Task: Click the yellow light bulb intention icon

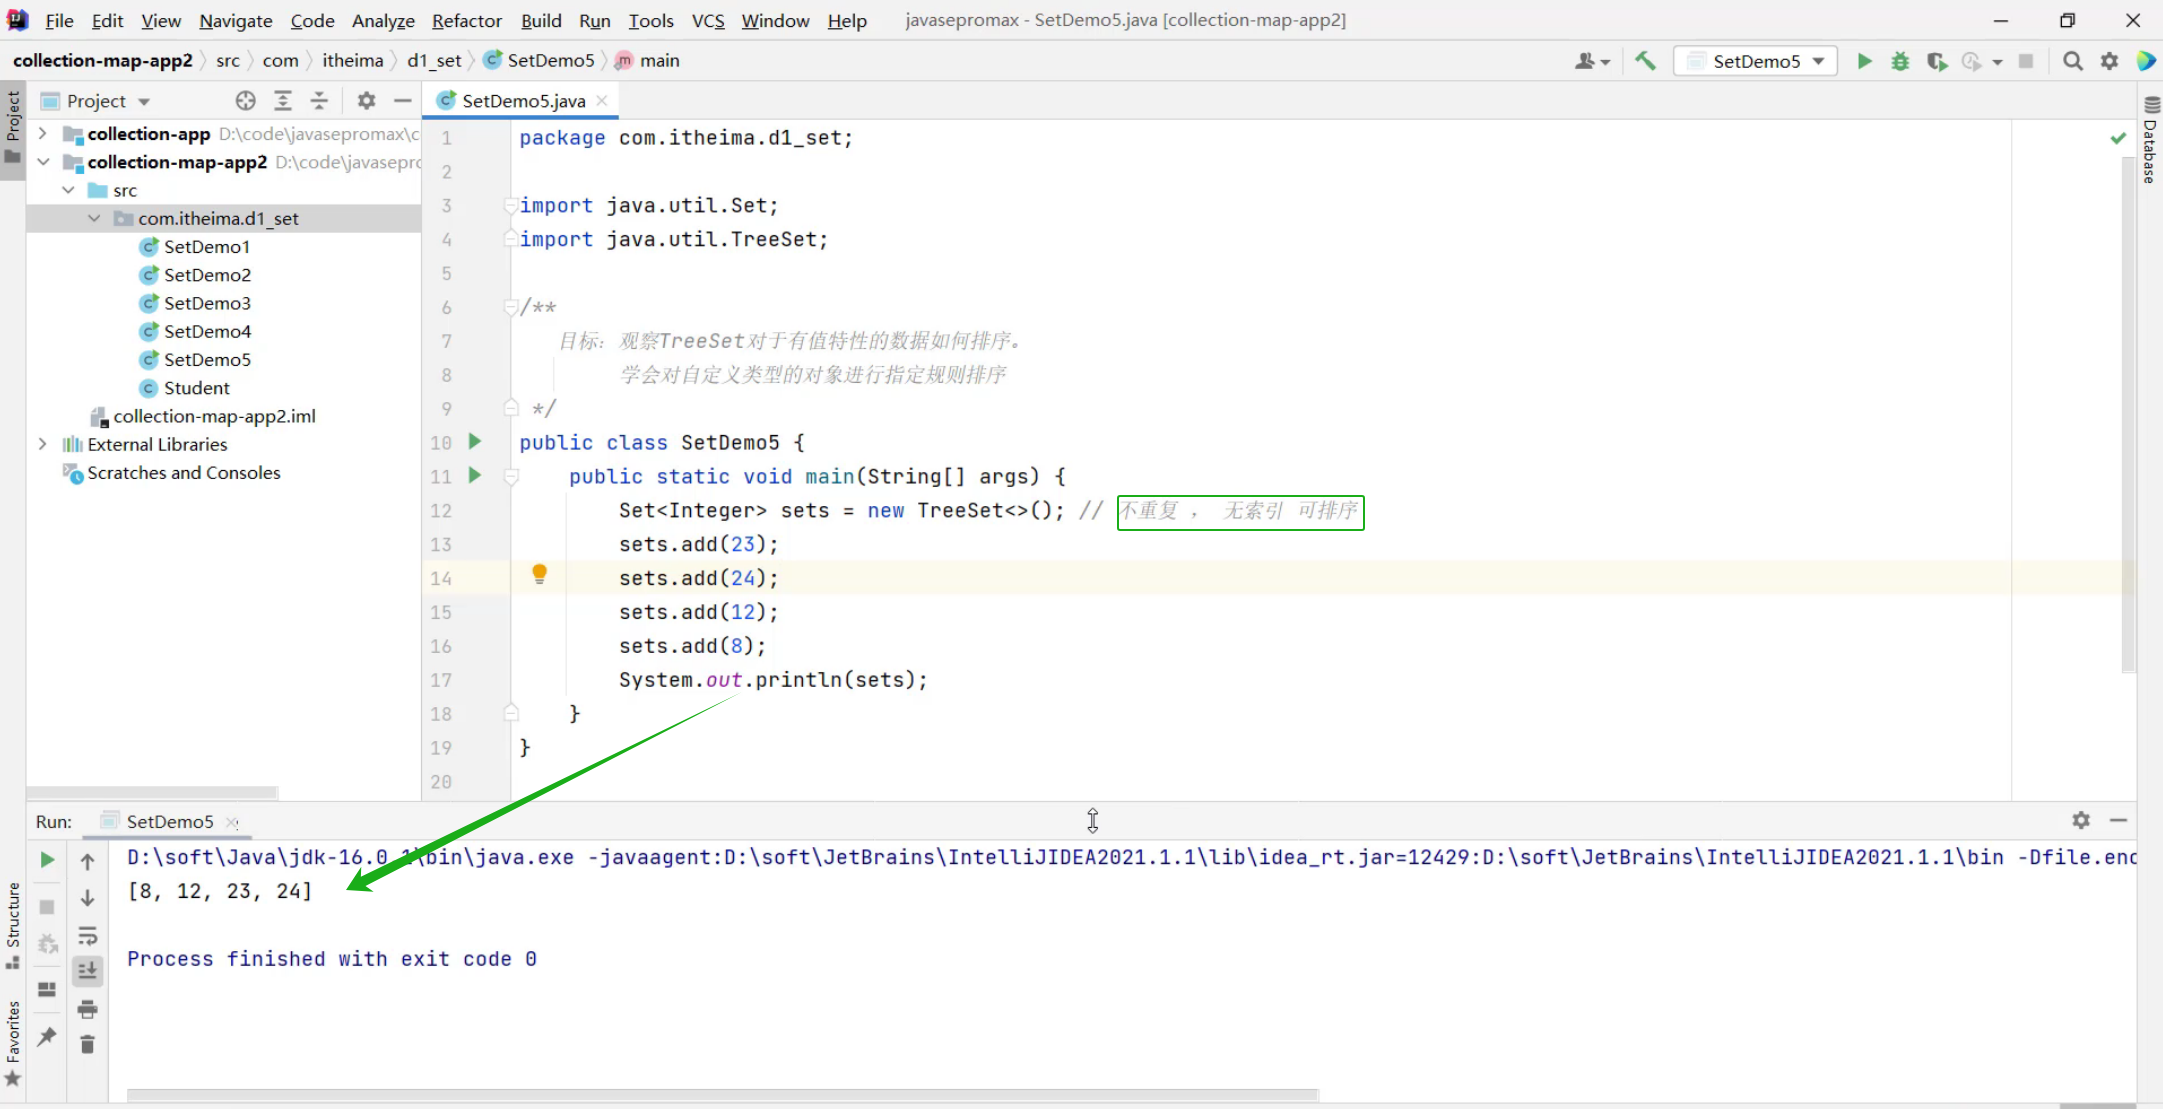Action: [x=539, y=574]
